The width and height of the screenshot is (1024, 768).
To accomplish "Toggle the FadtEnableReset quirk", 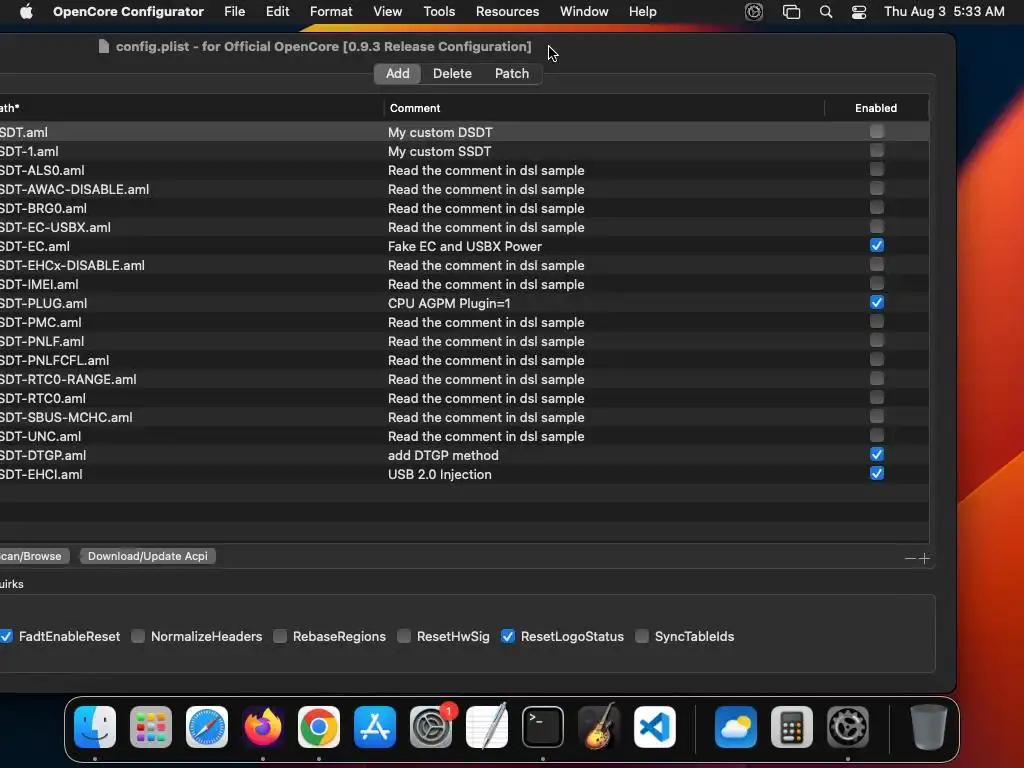I will [x=7, y=636].
